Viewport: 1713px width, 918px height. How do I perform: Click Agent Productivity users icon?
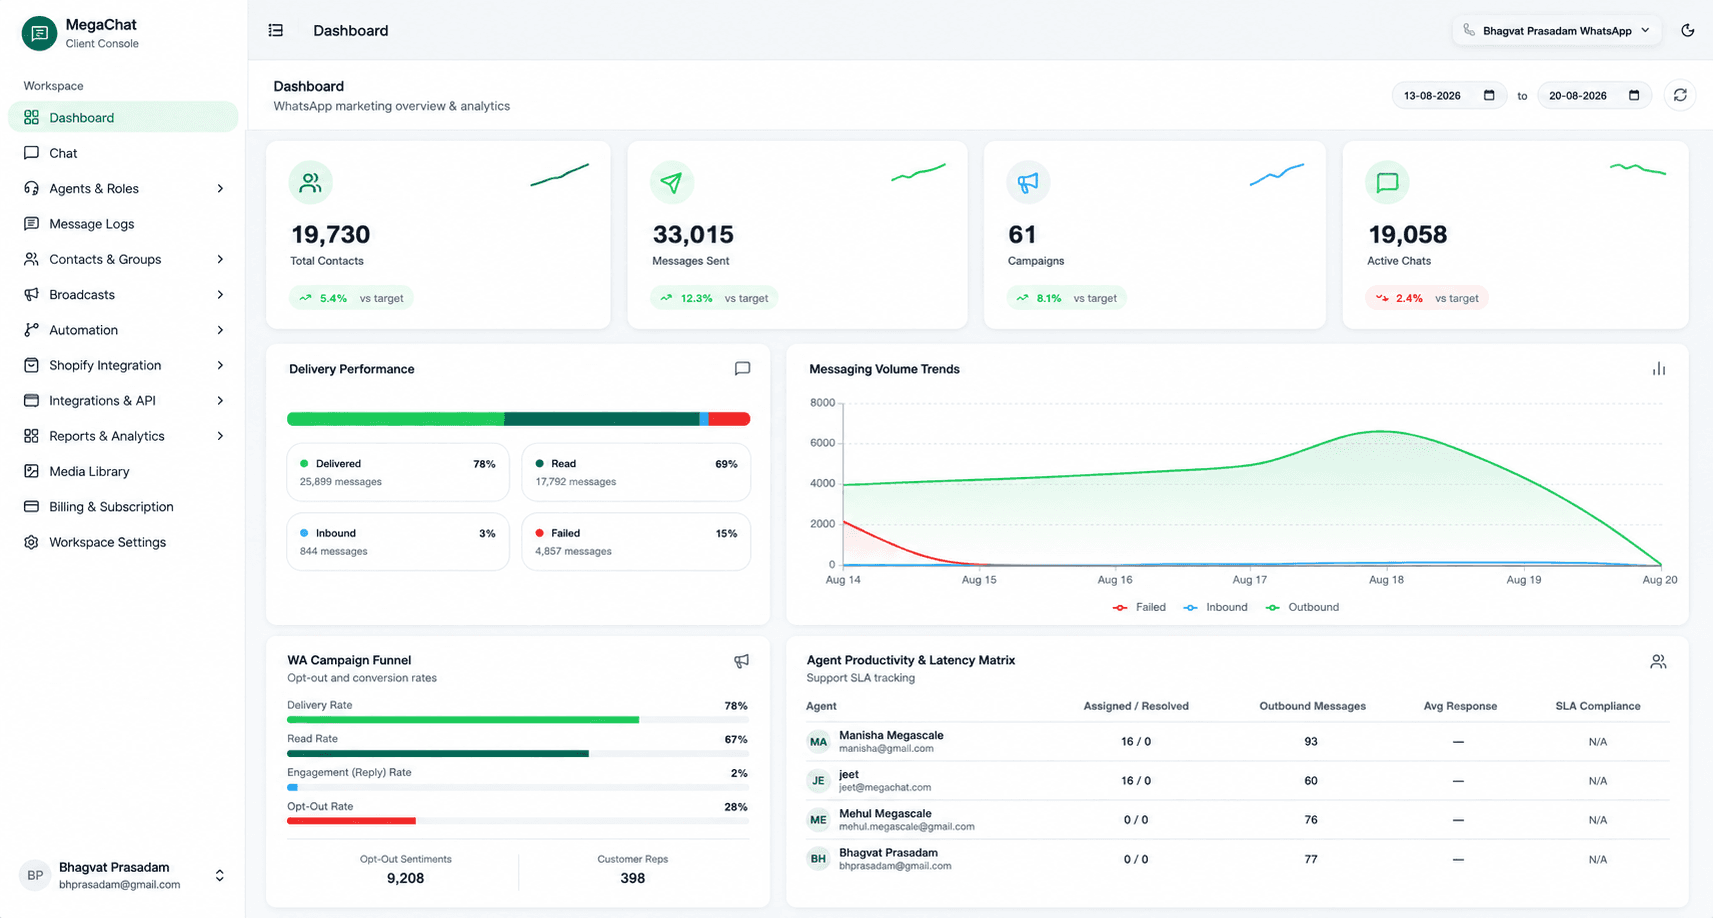click(1658, 661)
